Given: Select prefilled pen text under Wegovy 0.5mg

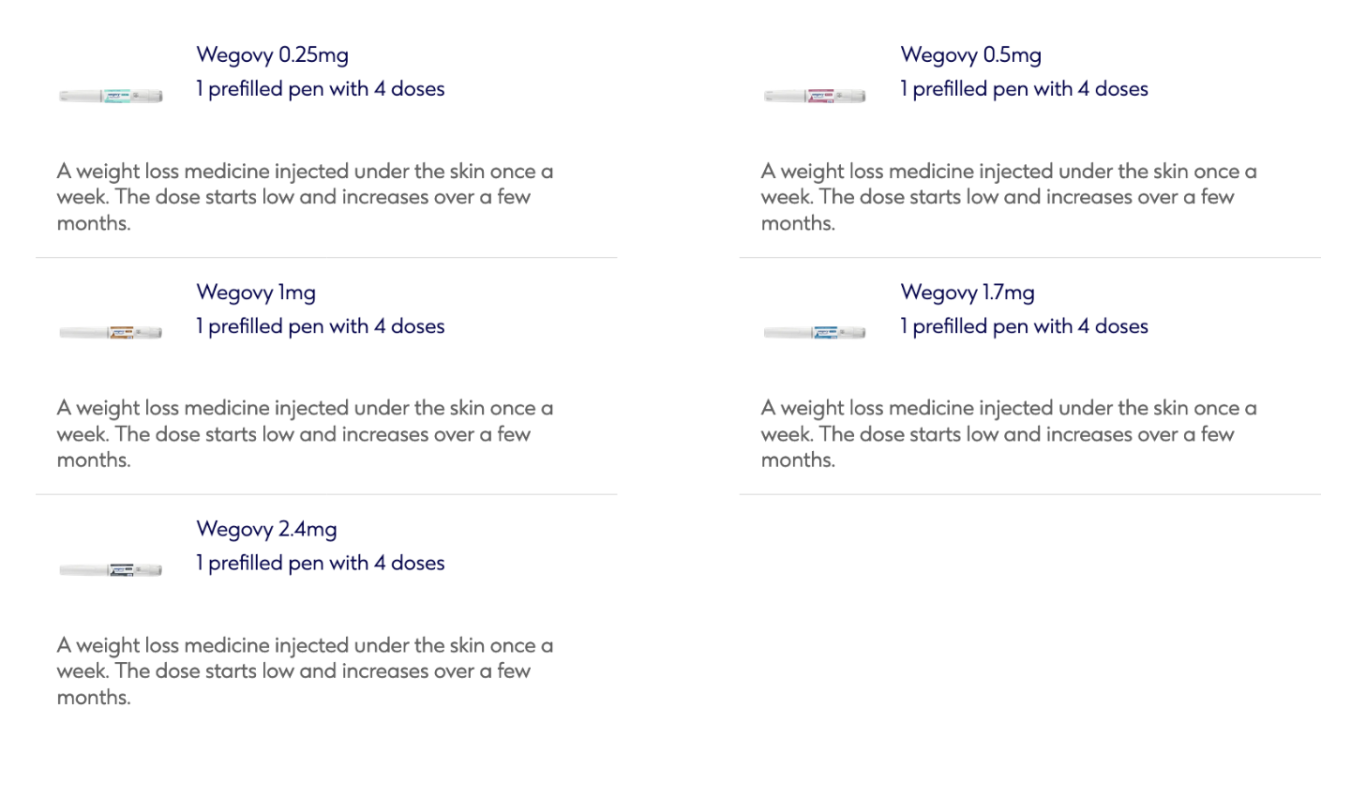Looking at the screenshot, I should [1024, 89].
